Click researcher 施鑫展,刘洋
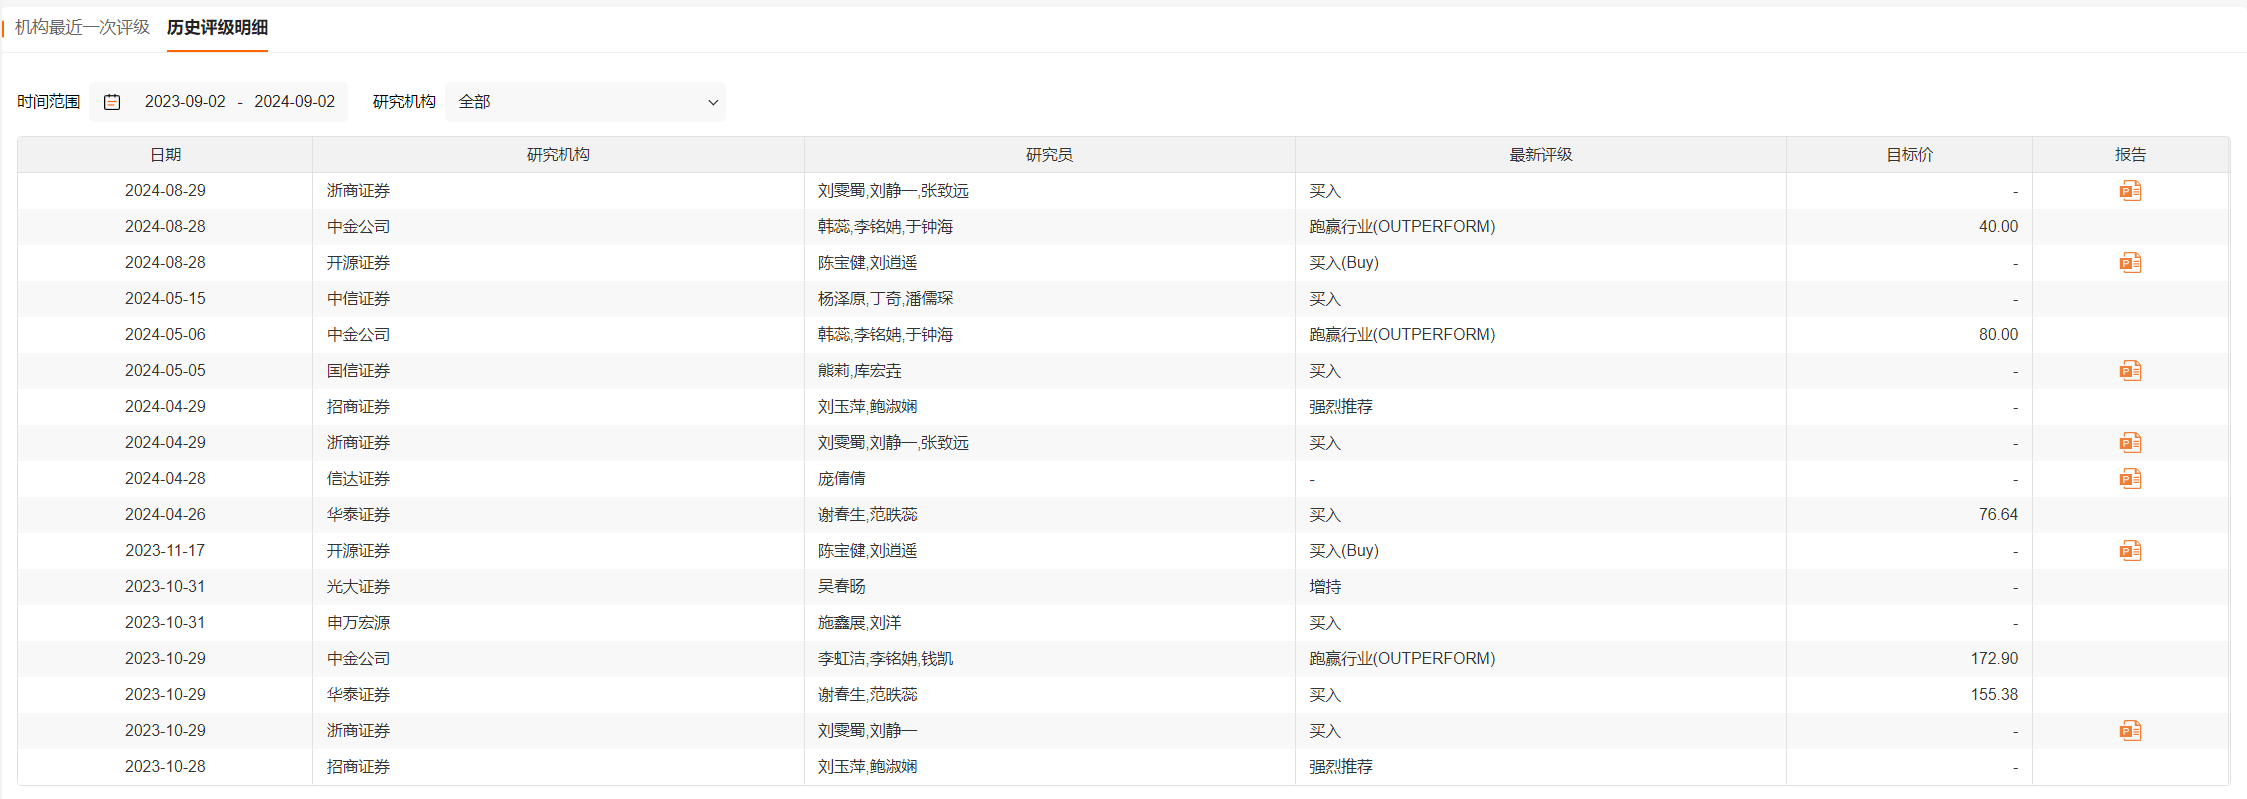The height and width of the screenshot is (799, 2247). (859, 623)
